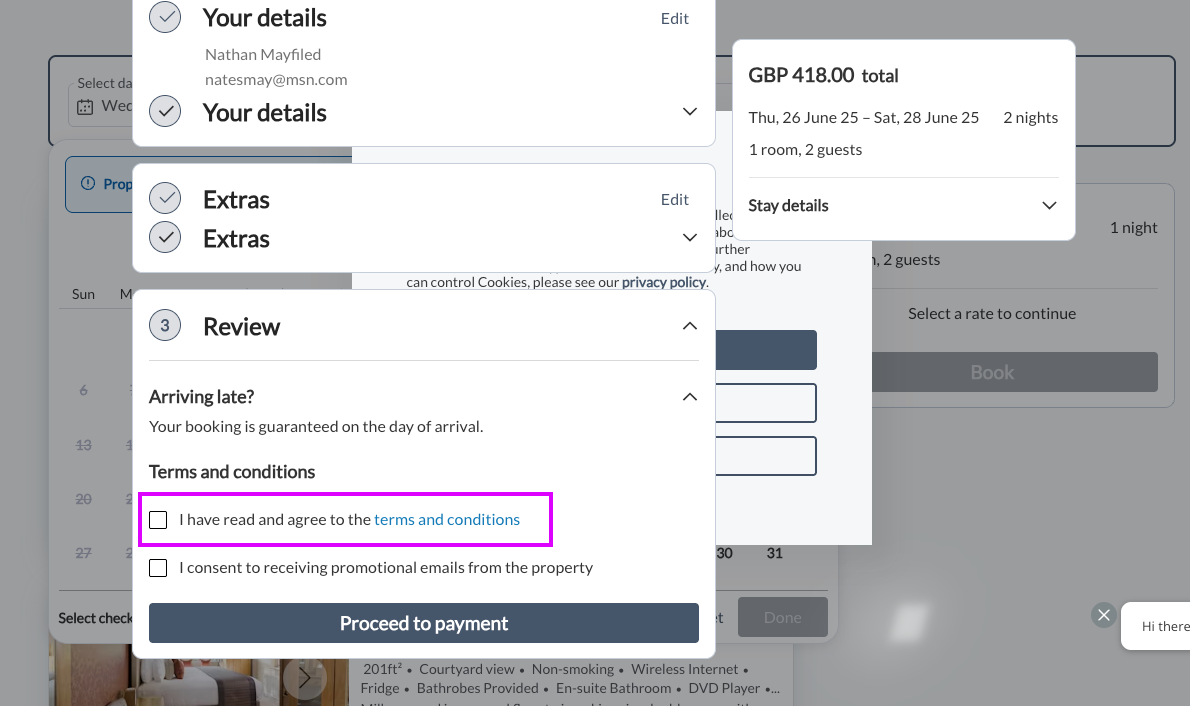Open the terms and conditions link
The width and height of the screenshot is (1190, 706).
[447, 520]
